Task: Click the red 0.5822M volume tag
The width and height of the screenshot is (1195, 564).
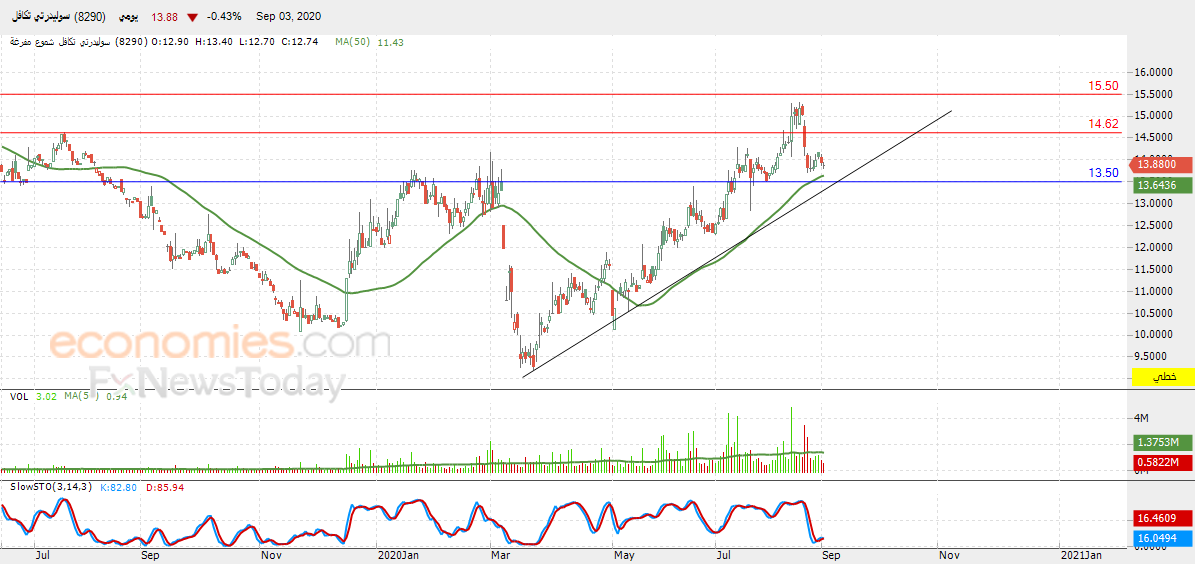Action: pyautogui.click(x=1162, y=462)
